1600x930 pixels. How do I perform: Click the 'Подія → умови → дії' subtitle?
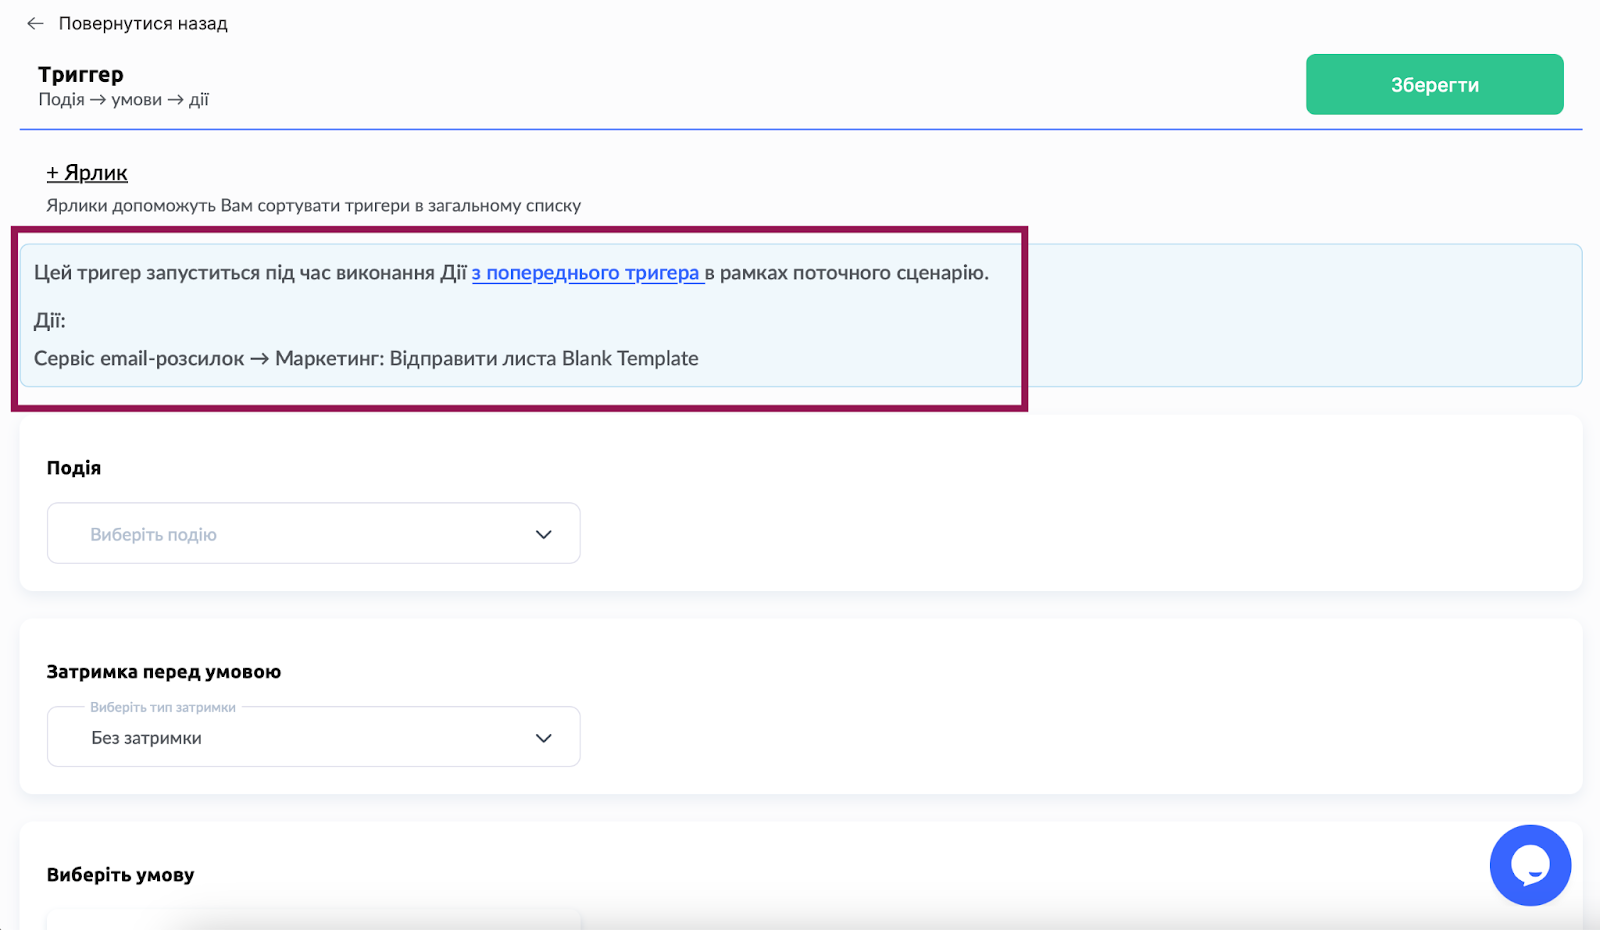[x=124, y=100]
